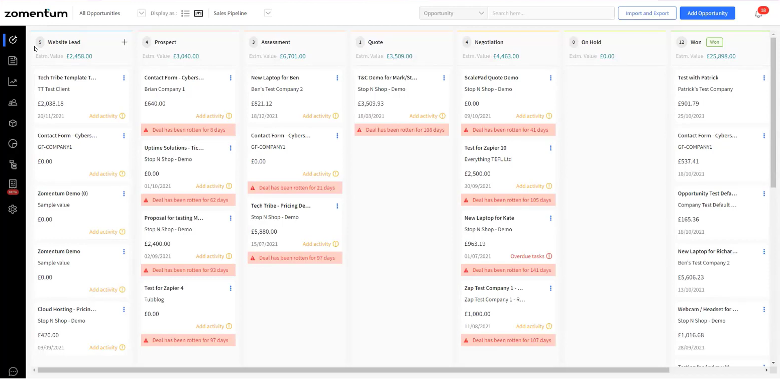Screen dimensions: 780x380
Task: Open the three-dot menu on Test for Zapier 10 card
Action: pyautogui.click(x=550, y=148)
